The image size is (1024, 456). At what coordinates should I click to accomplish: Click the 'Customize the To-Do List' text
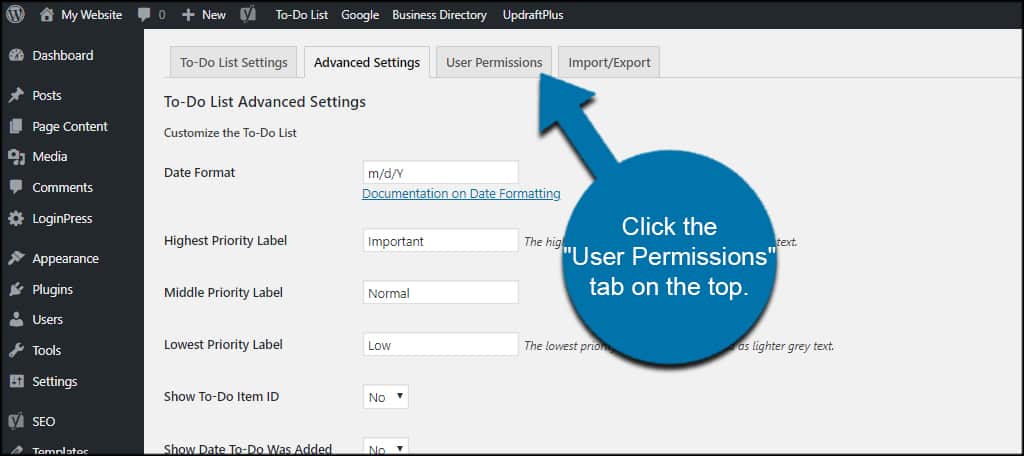pyautogui.click(x=231, y=133)
